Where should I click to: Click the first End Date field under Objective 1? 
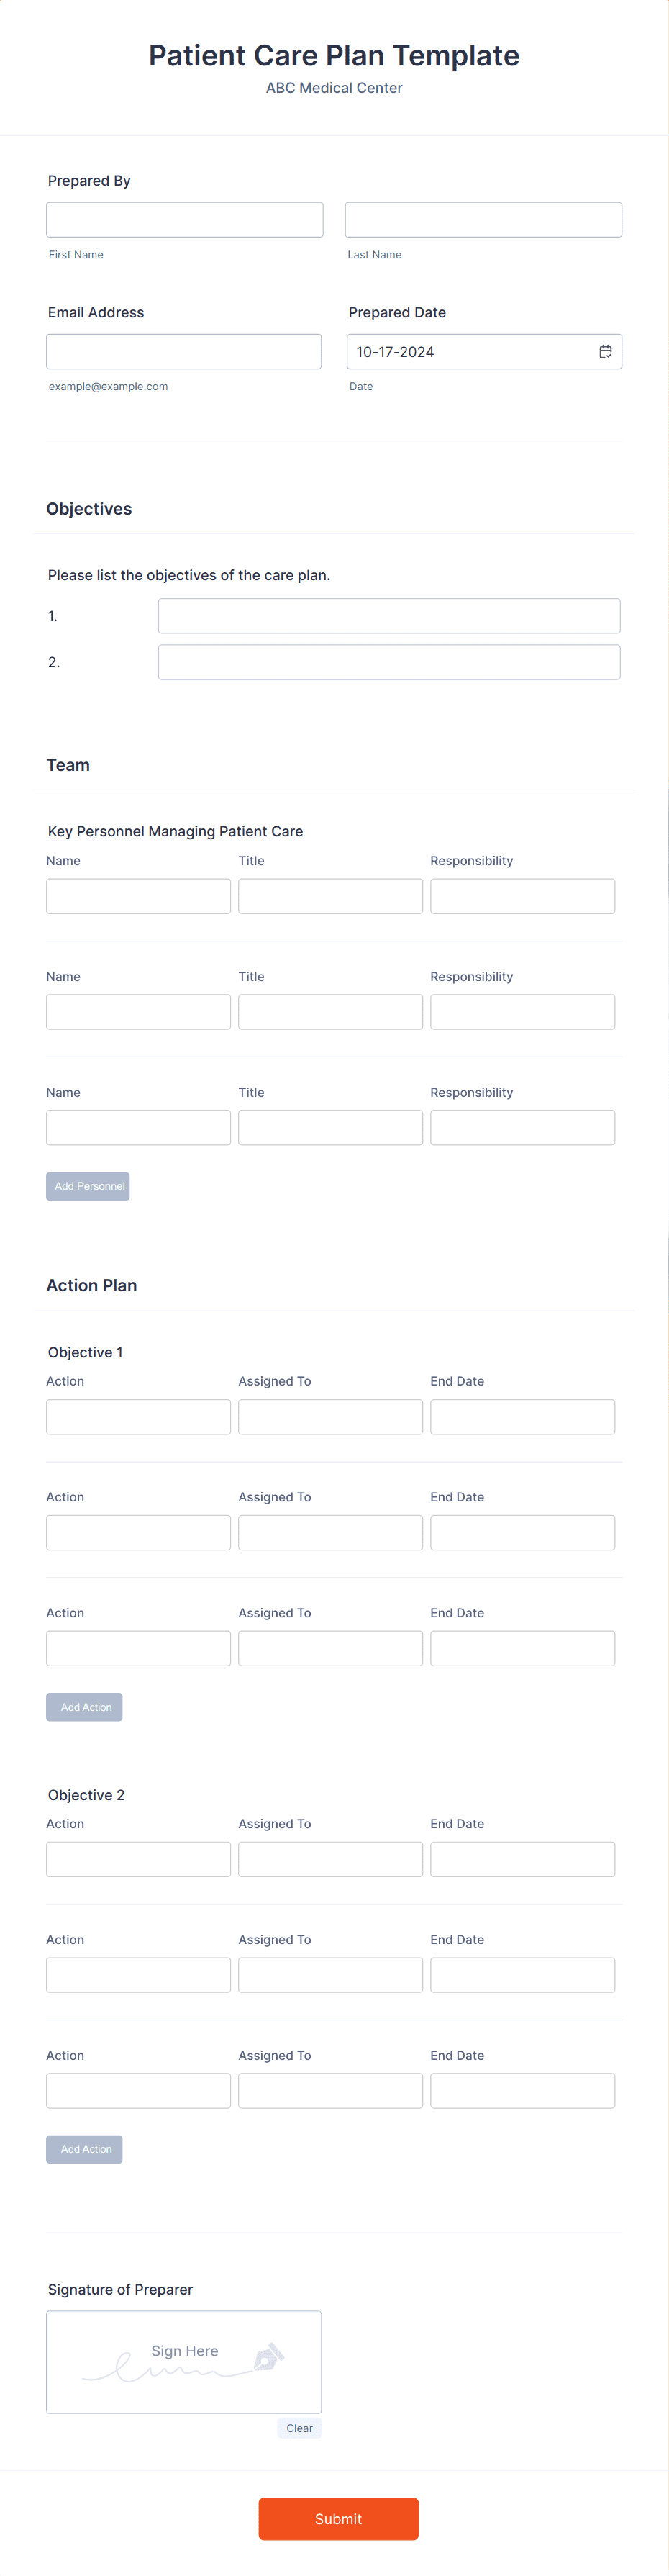(522, 1417)
